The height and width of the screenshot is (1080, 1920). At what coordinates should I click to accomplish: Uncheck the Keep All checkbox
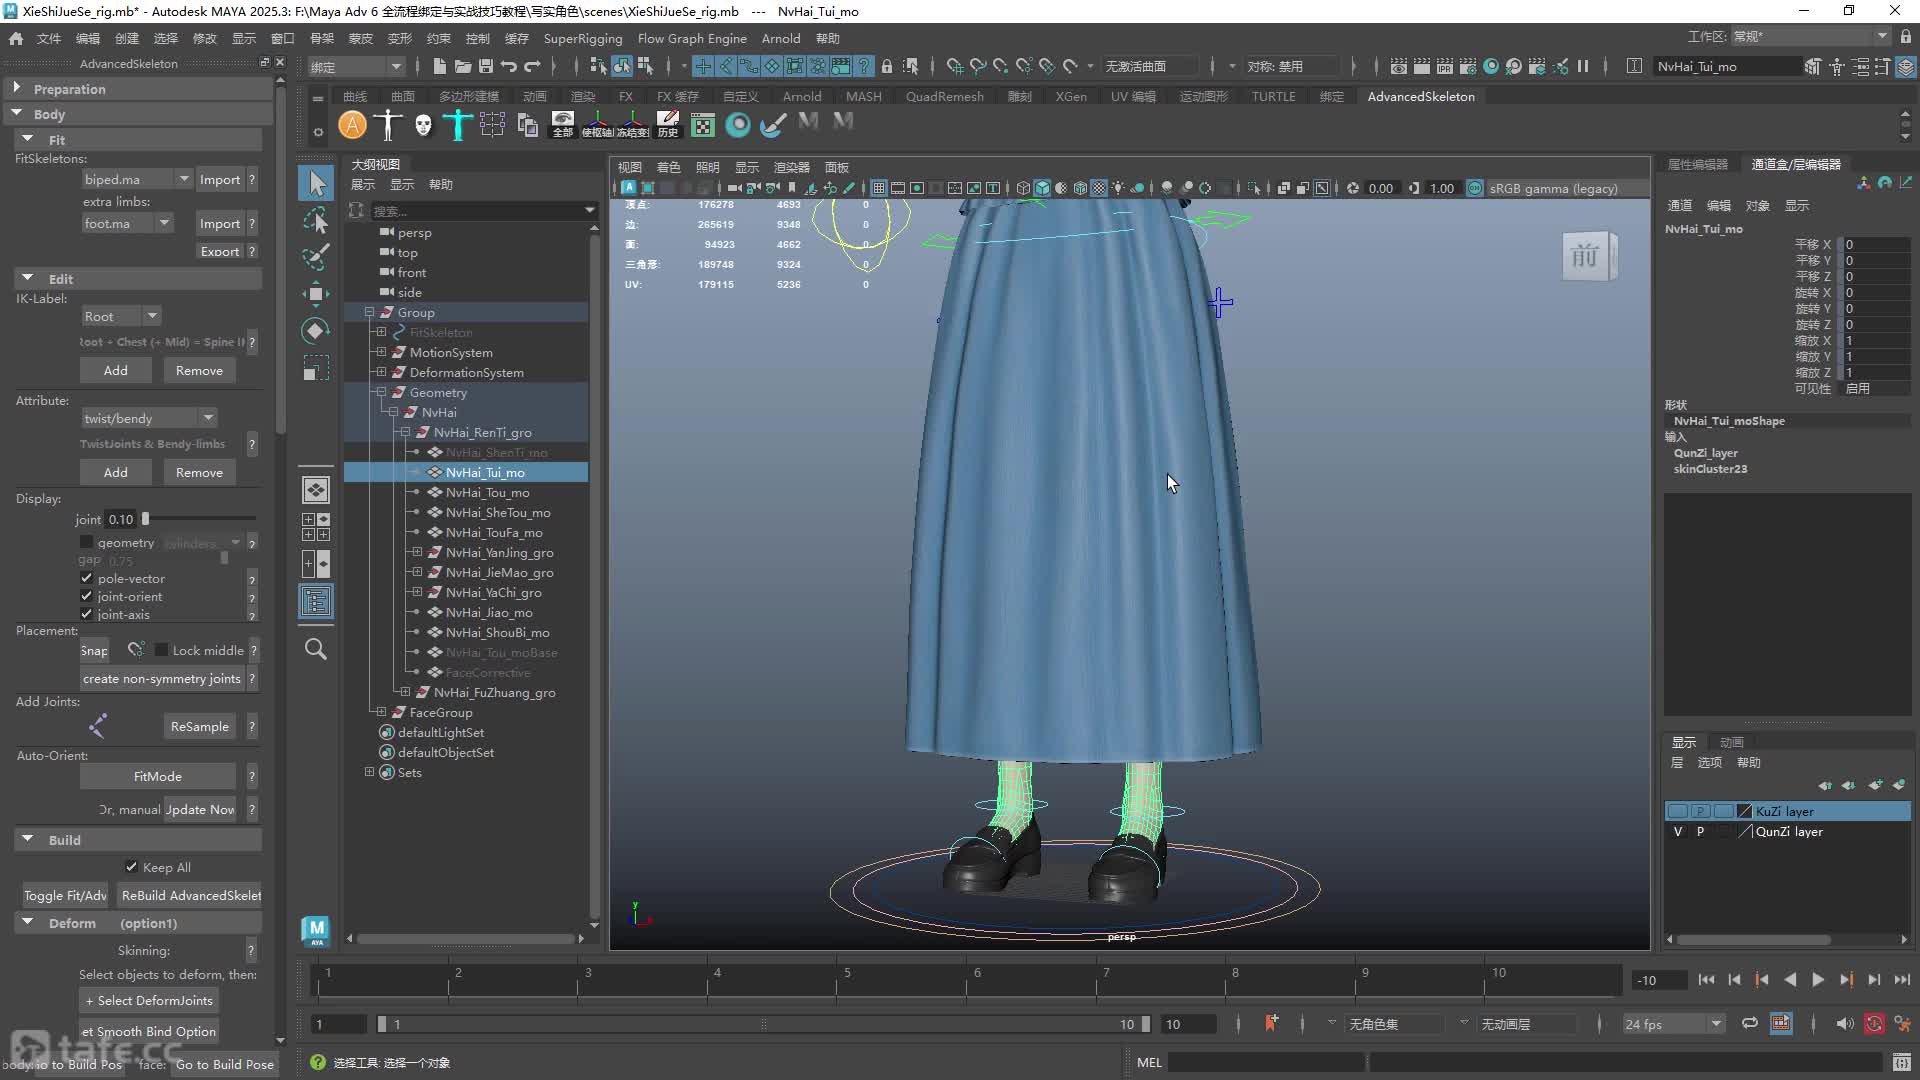tap(131, 866)
